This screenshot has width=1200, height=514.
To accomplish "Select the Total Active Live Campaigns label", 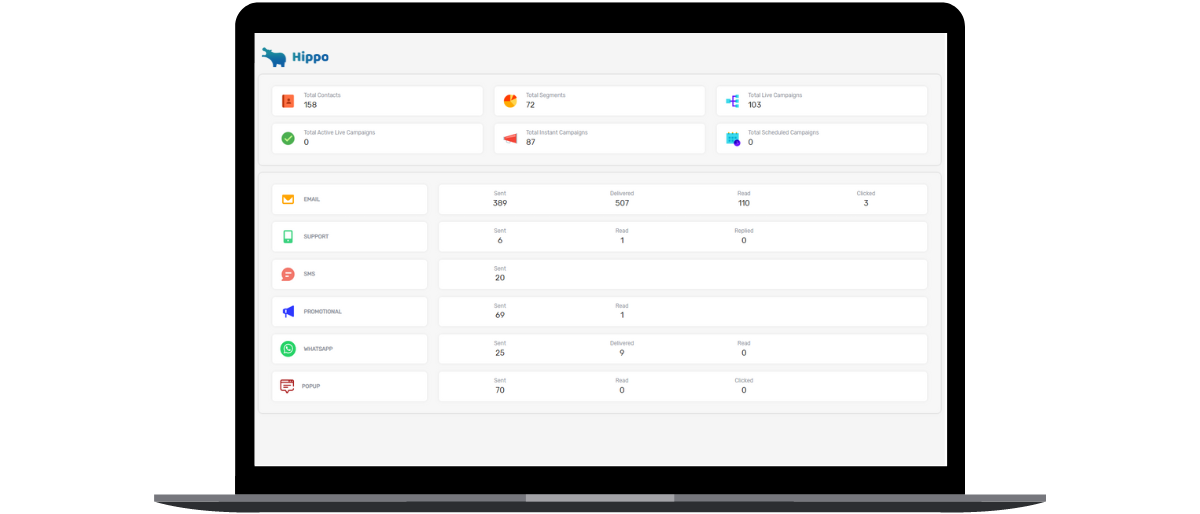I will pyautogui.click(x=340, y=132).
